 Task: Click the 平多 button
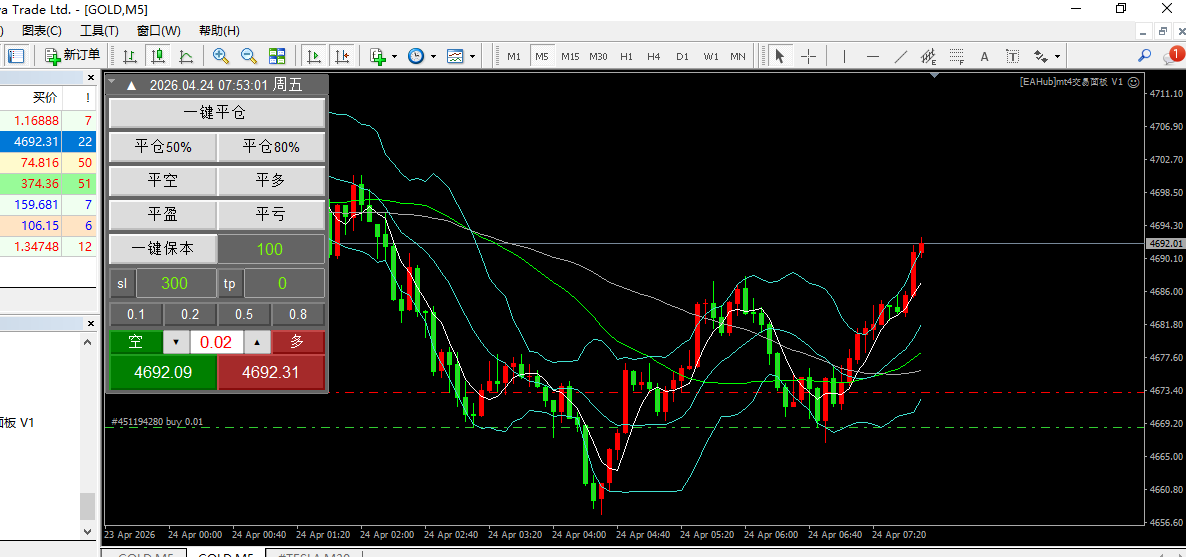click(272, 181)
